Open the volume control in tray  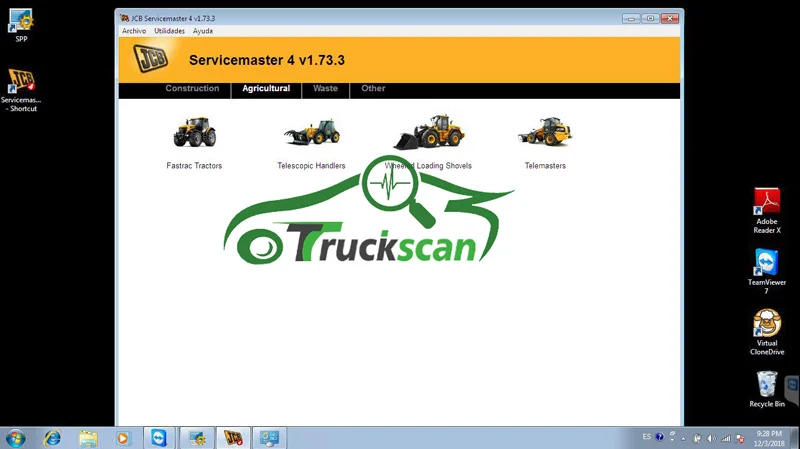(x=711, y=438)
